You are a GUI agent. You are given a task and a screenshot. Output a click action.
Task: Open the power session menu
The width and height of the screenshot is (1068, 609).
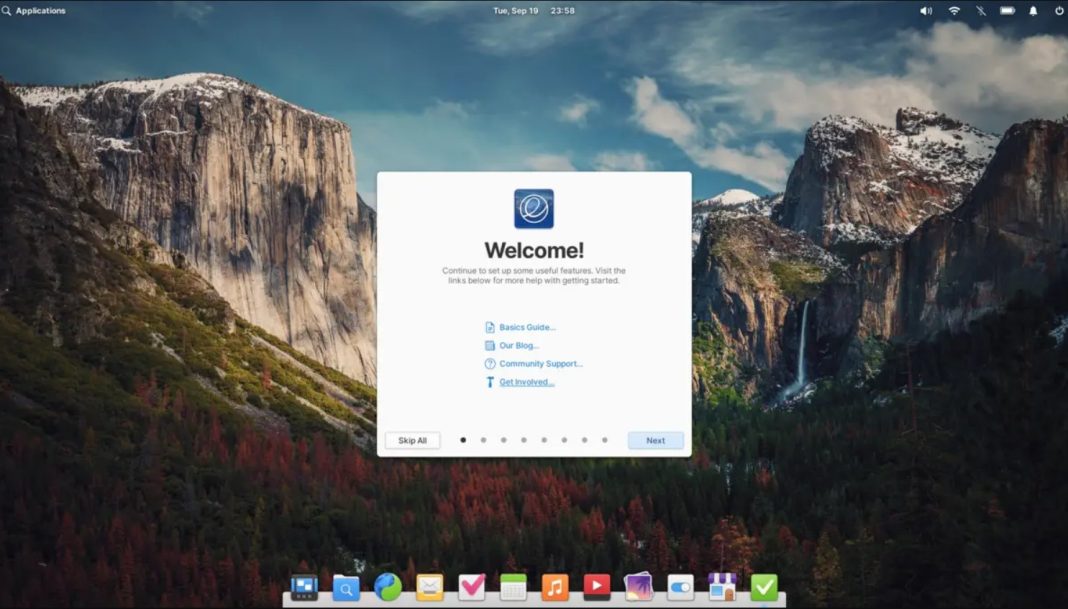(1059, 11)
